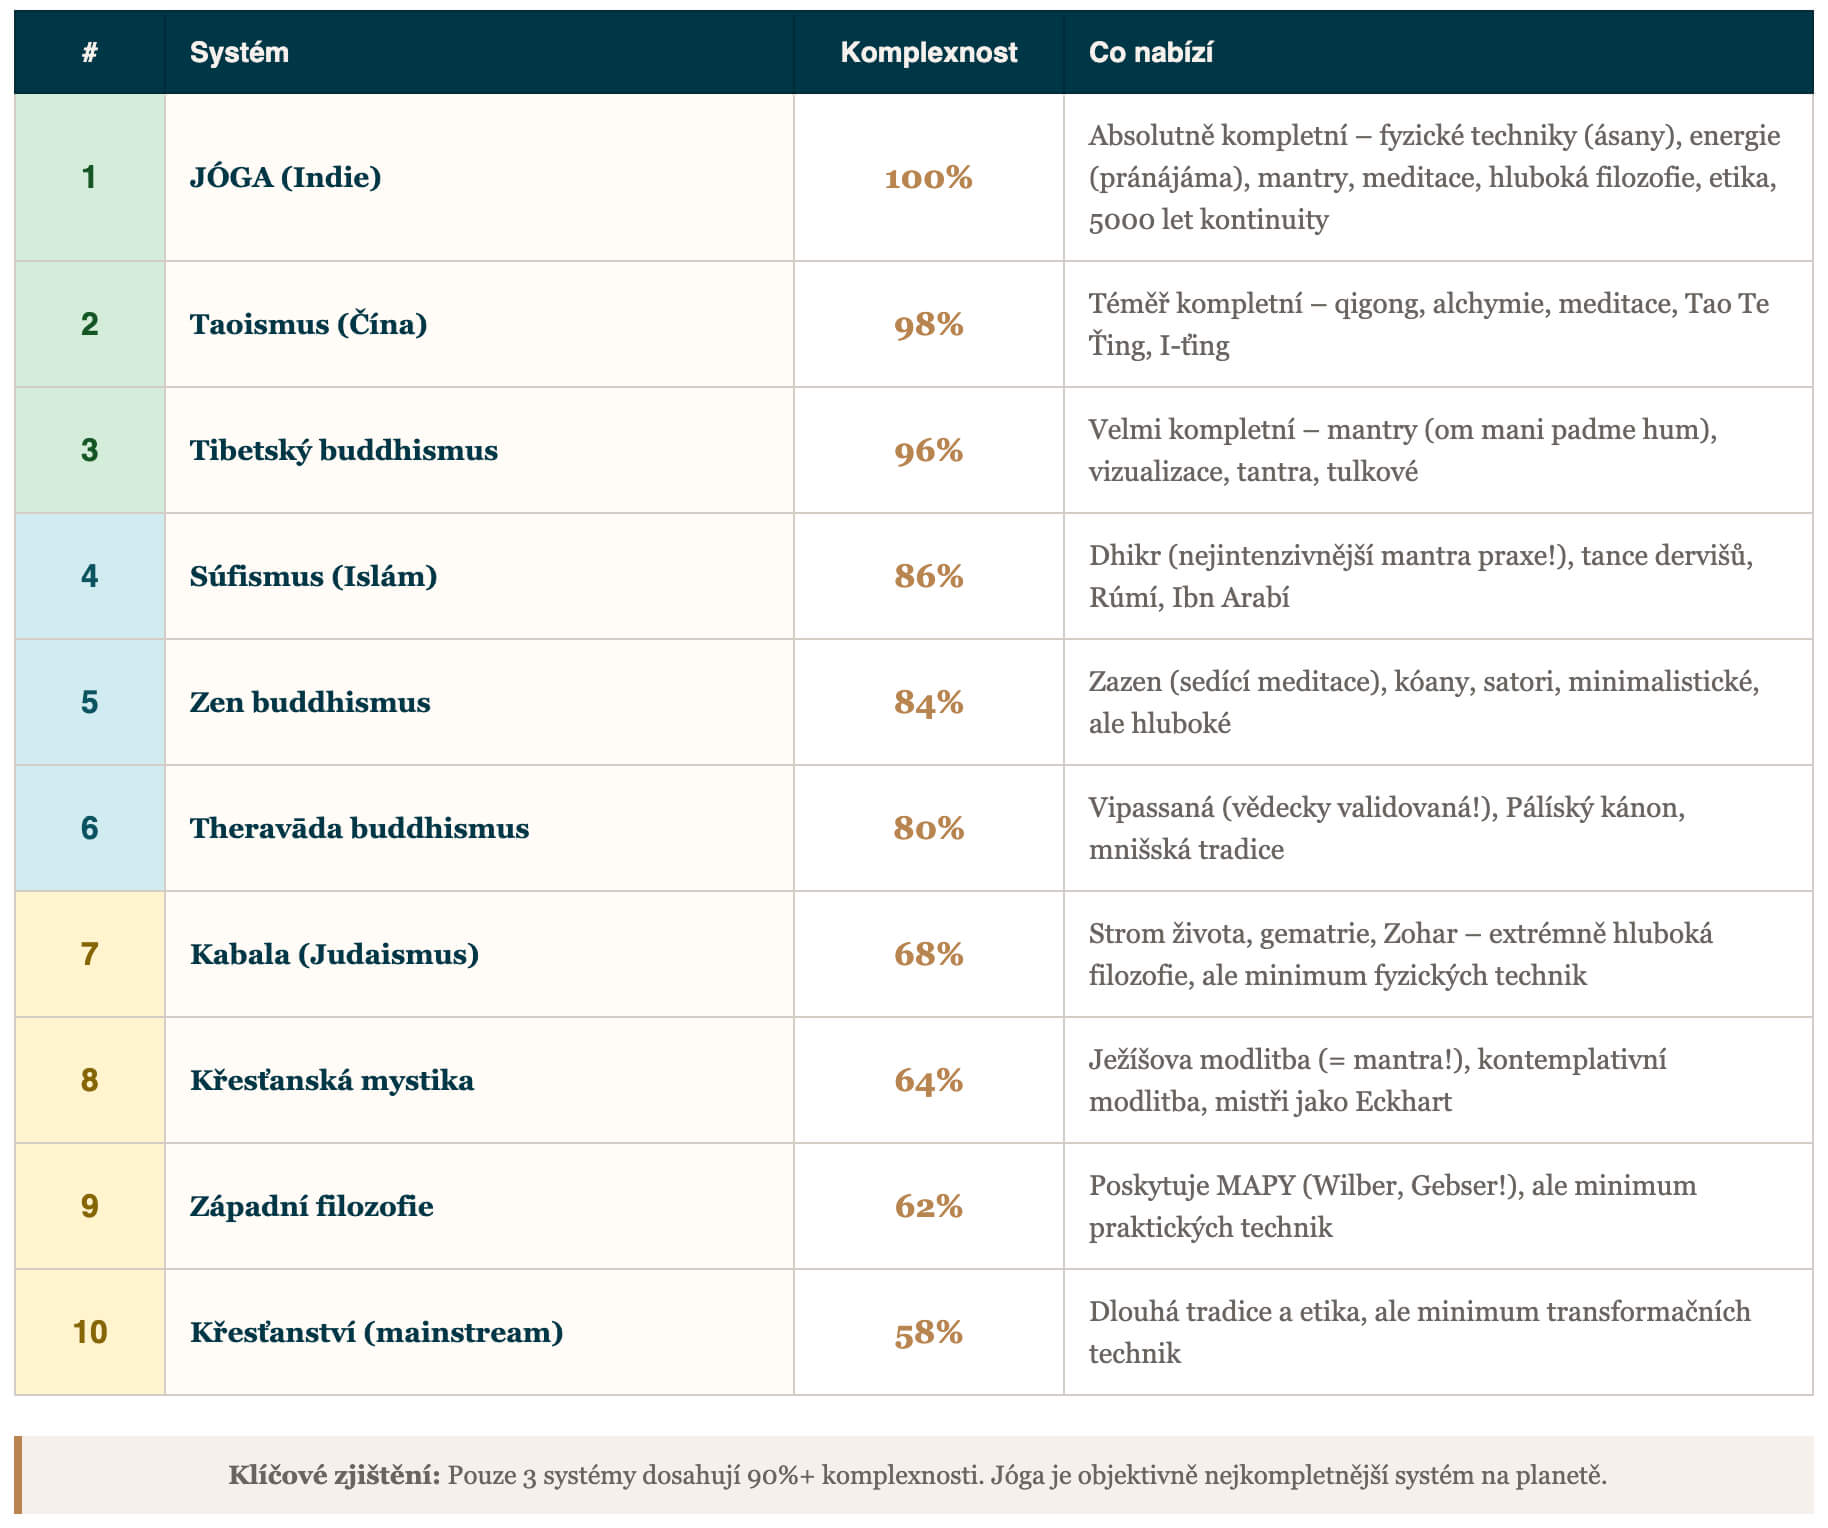Click the yellow rank cell numbered 10
Viewport: 1828px width, 1528px height.
(89, 1332)
